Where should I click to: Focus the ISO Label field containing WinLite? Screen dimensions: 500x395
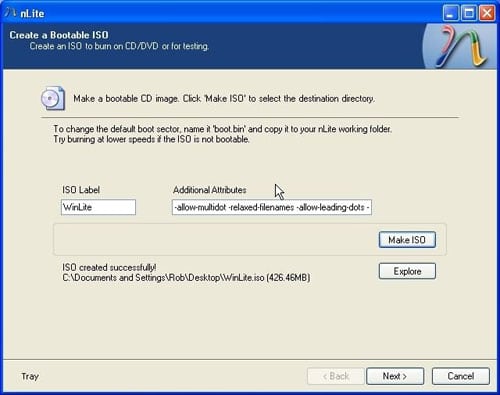pos(98,207)
